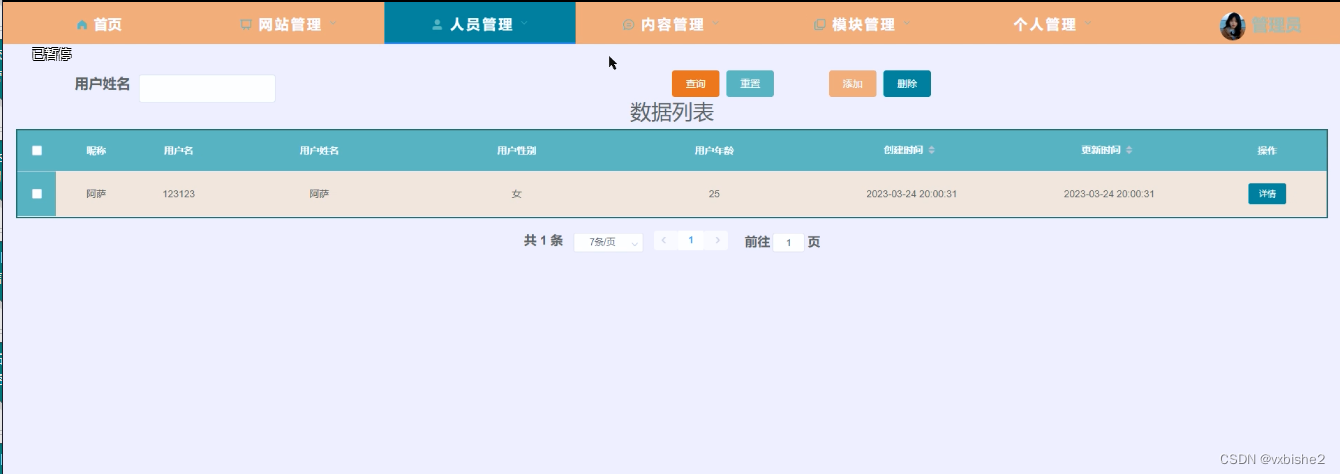Screen dimensions: 1340x474
Task: Open the 7条/页 page size dropdown
Action: pos(608,242)
